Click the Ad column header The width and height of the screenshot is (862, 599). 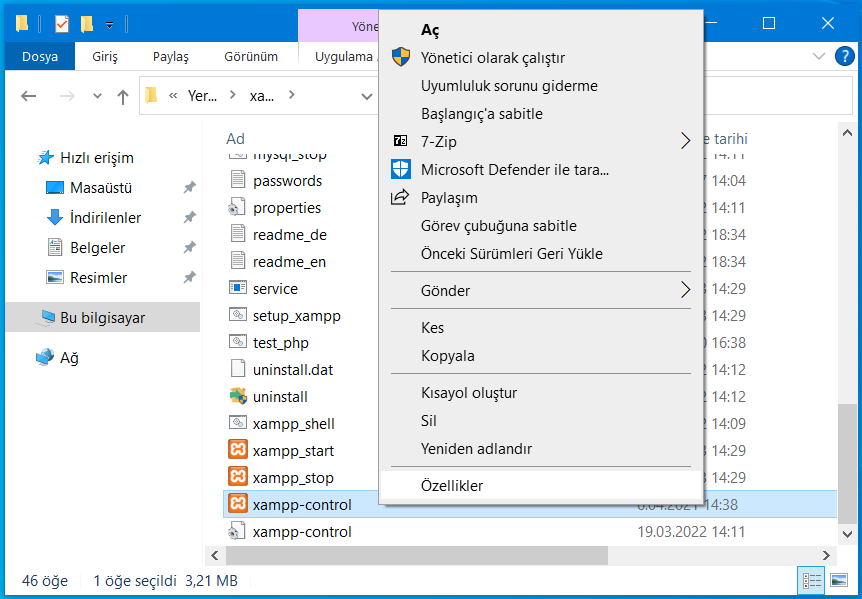click(235, 138)
